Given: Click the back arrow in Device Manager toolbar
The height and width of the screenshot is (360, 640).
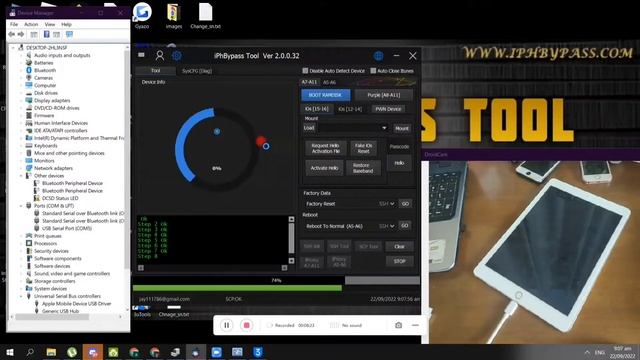Looking at the screenshot, I should [12, 35].
